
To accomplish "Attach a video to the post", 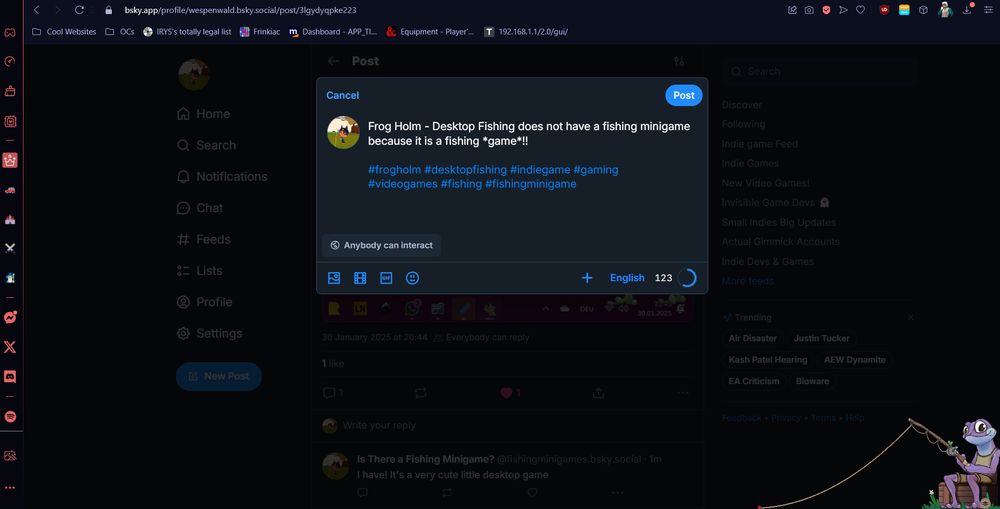I will pyautogui.click(x=360, y=278).
